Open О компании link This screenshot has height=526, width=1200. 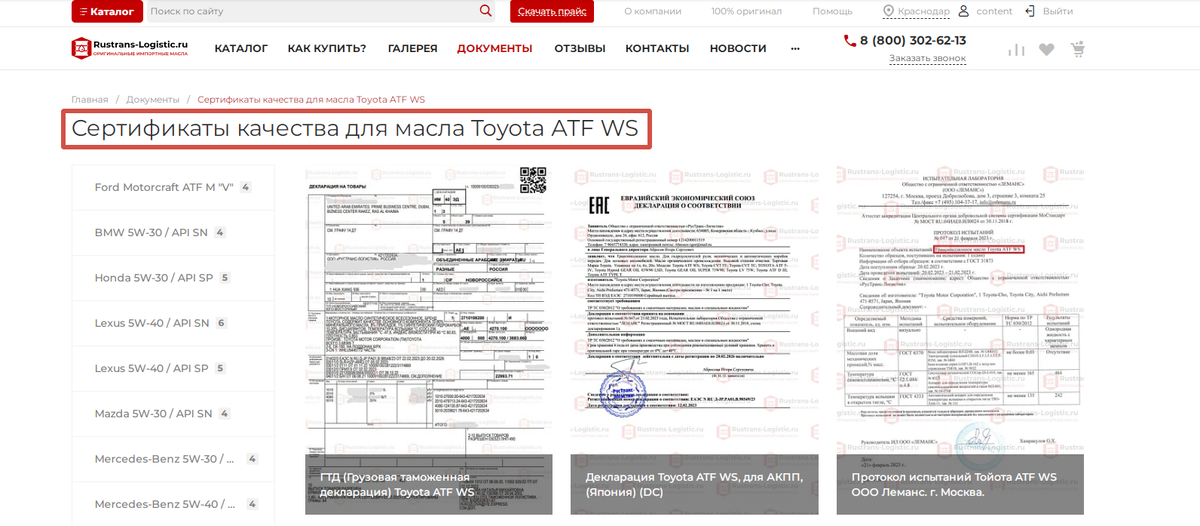(653, 11)
